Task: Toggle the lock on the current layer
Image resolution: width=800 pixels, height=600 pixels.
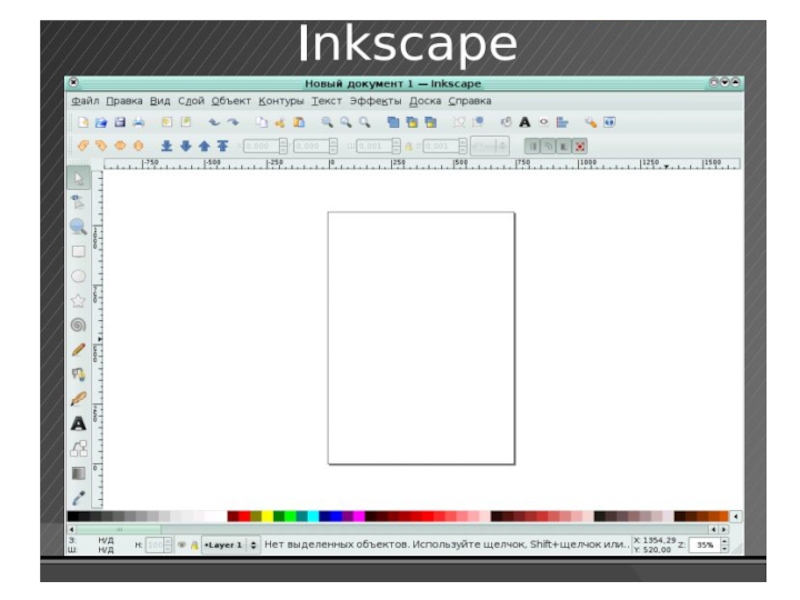Action: coord(193,545)
